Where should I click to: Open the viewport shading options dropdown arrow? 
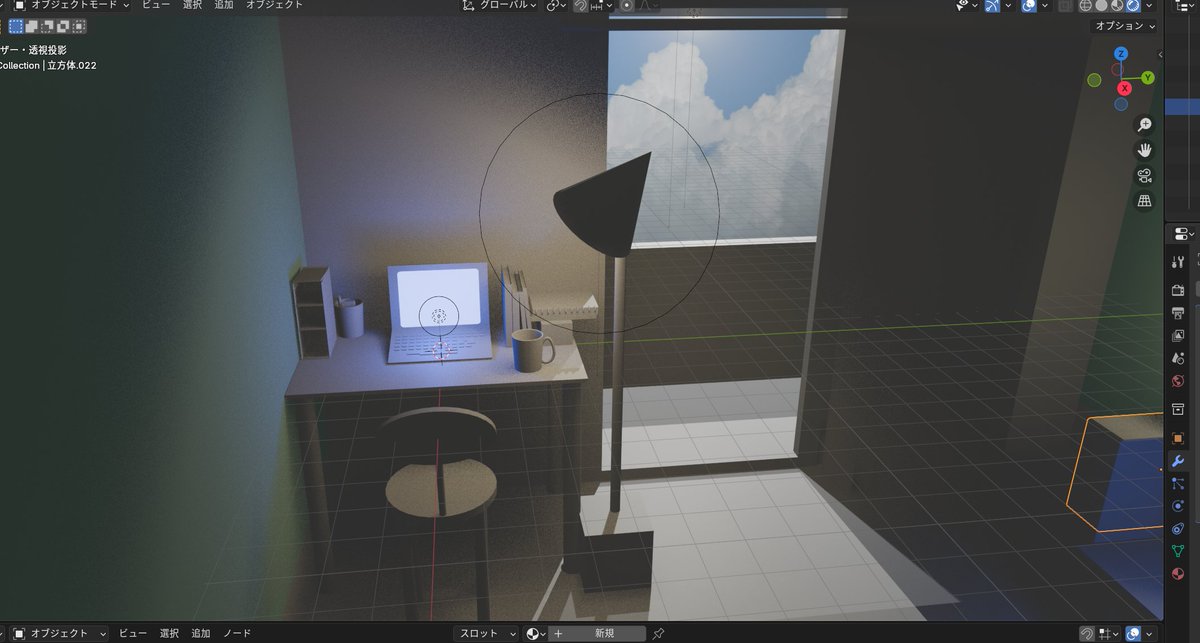1150,5
